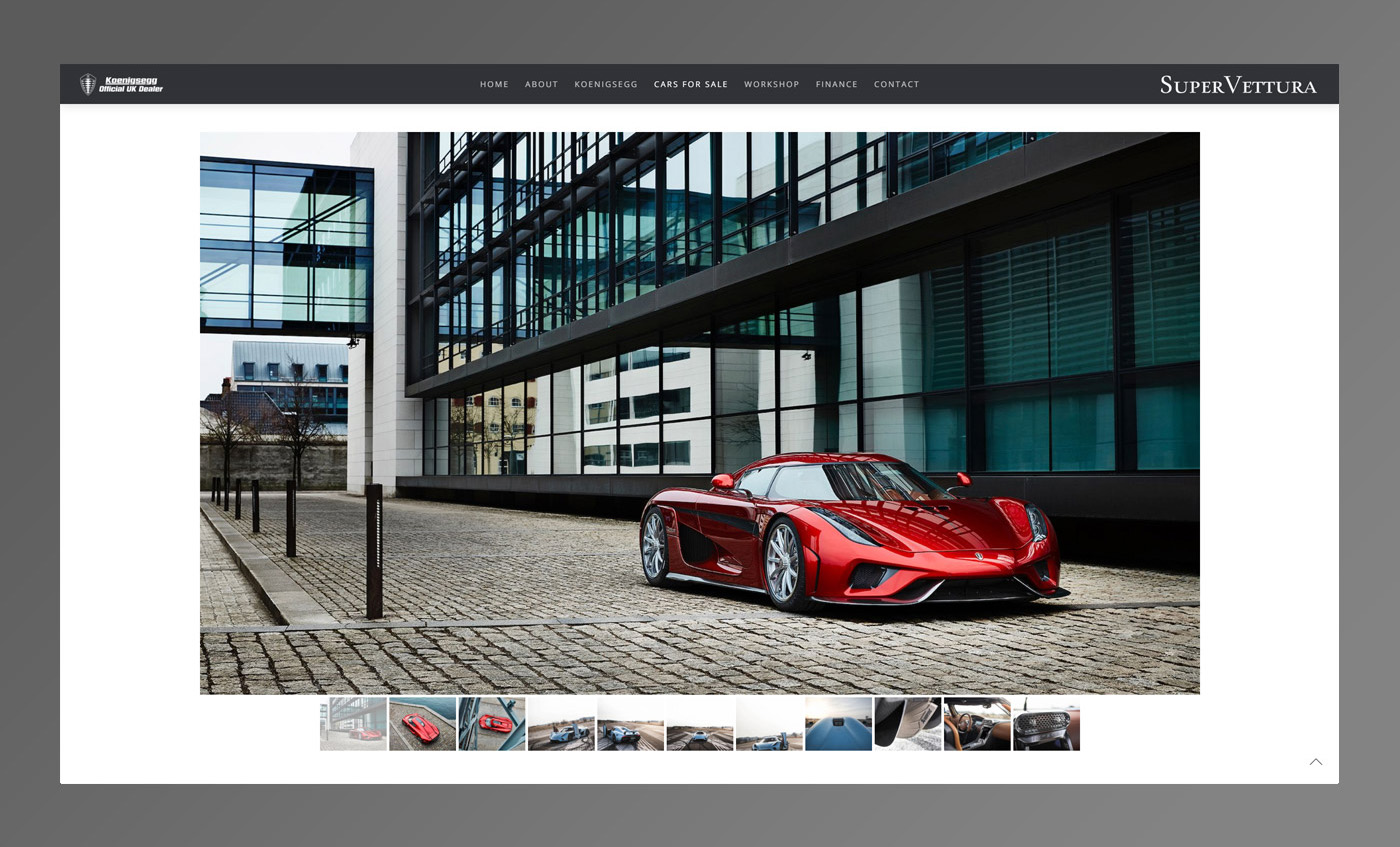Open the Koenigsegg navigation link

point(605,84)
